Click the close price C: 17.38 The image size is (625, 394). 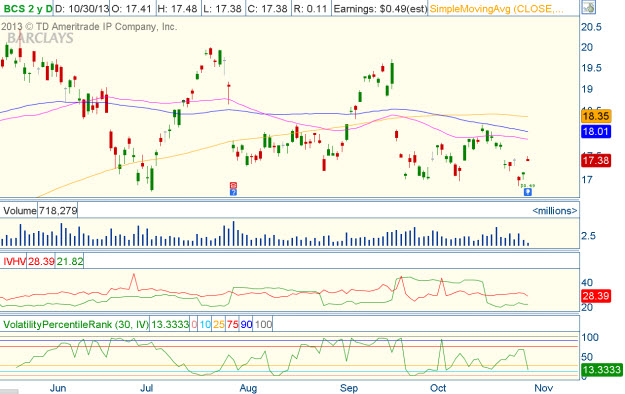[x=267, y=9]
